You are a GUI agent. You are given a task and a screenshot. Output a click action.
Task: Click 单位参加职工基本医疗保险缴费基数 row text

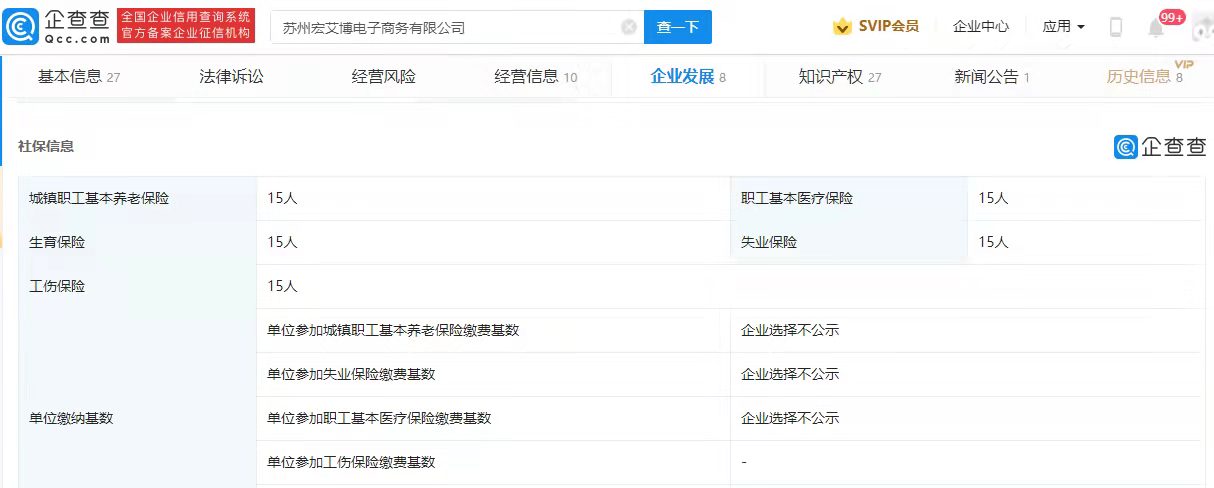point(379,418)
